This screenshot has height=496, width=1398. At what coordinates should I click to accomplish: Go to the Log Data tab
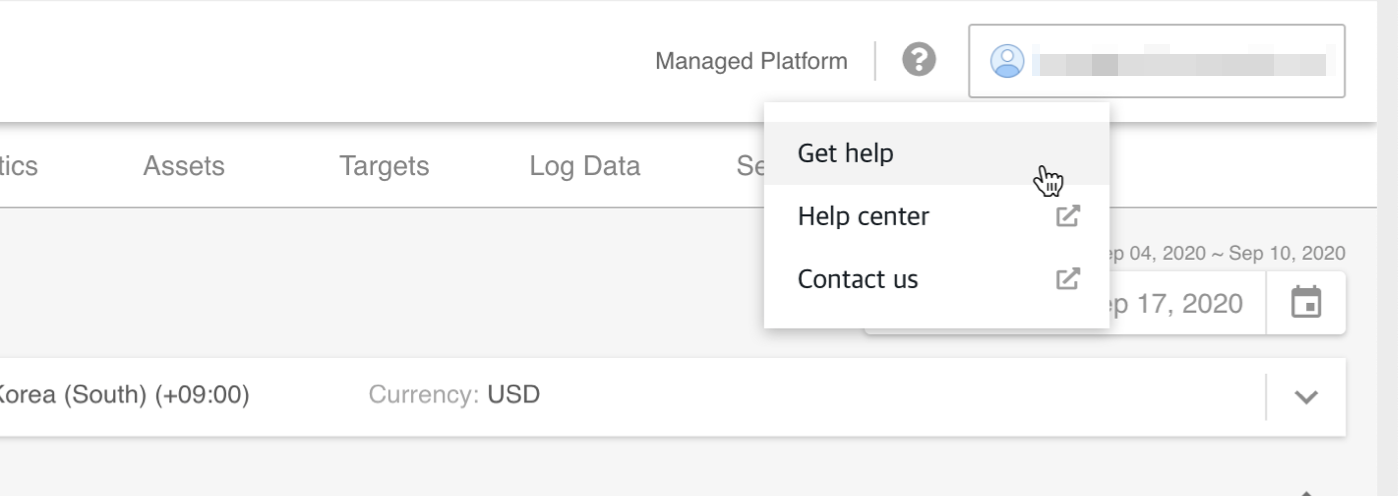584,166
